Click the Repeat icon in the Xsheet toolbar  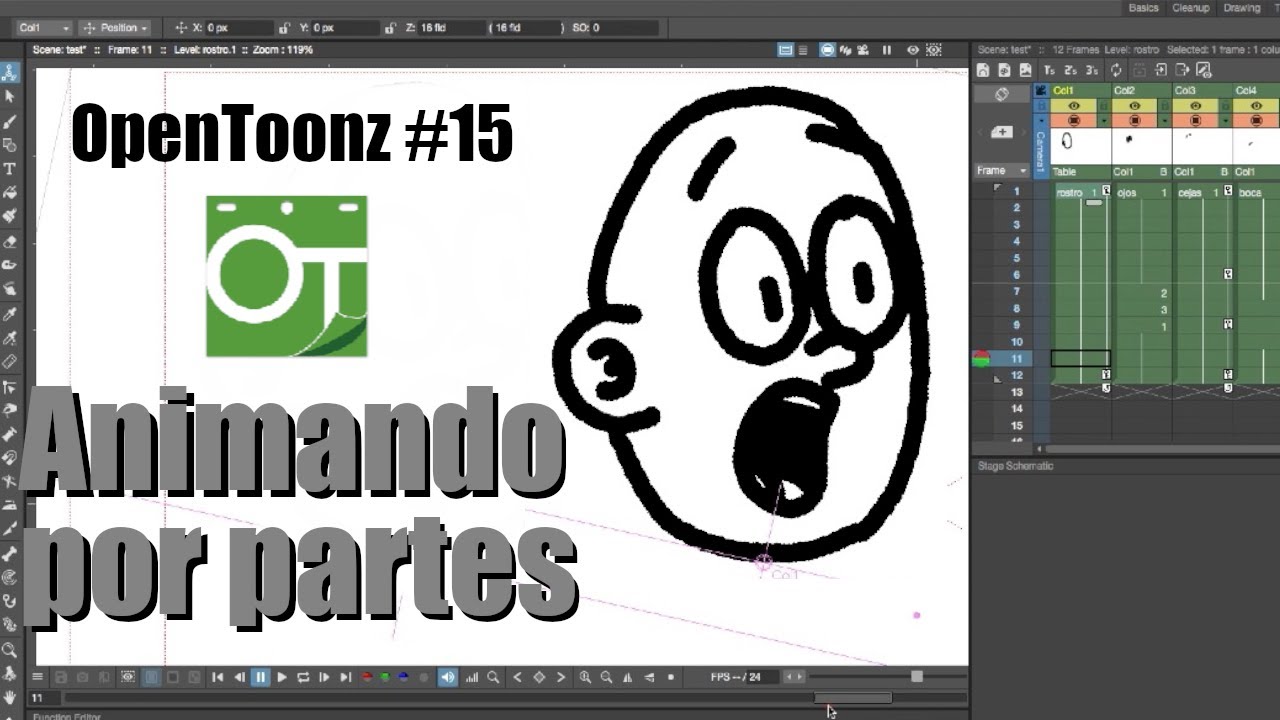point(1116,70)
